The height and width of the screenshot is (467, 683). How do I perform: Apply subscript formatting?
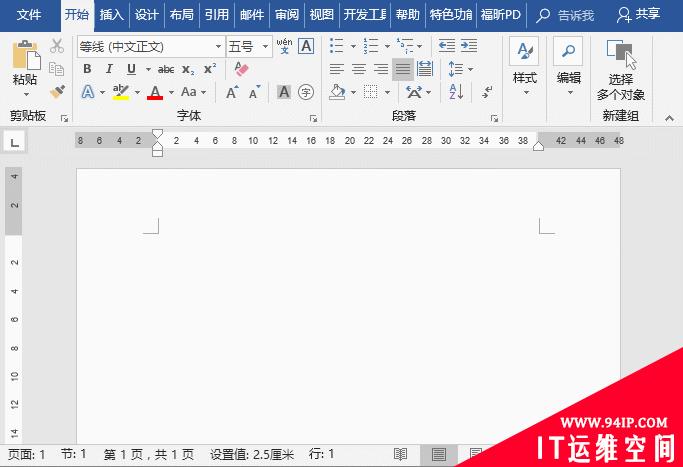[x=188, y=69]
